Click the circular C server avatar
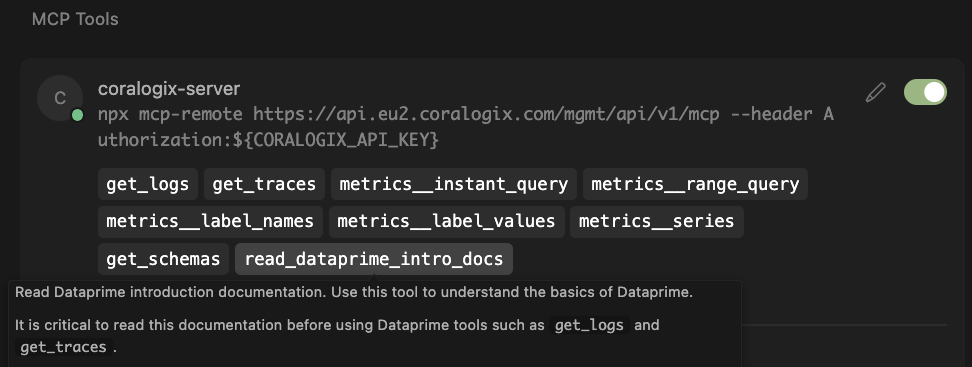This screenshot has width=972, height=367. coord(60,98)
